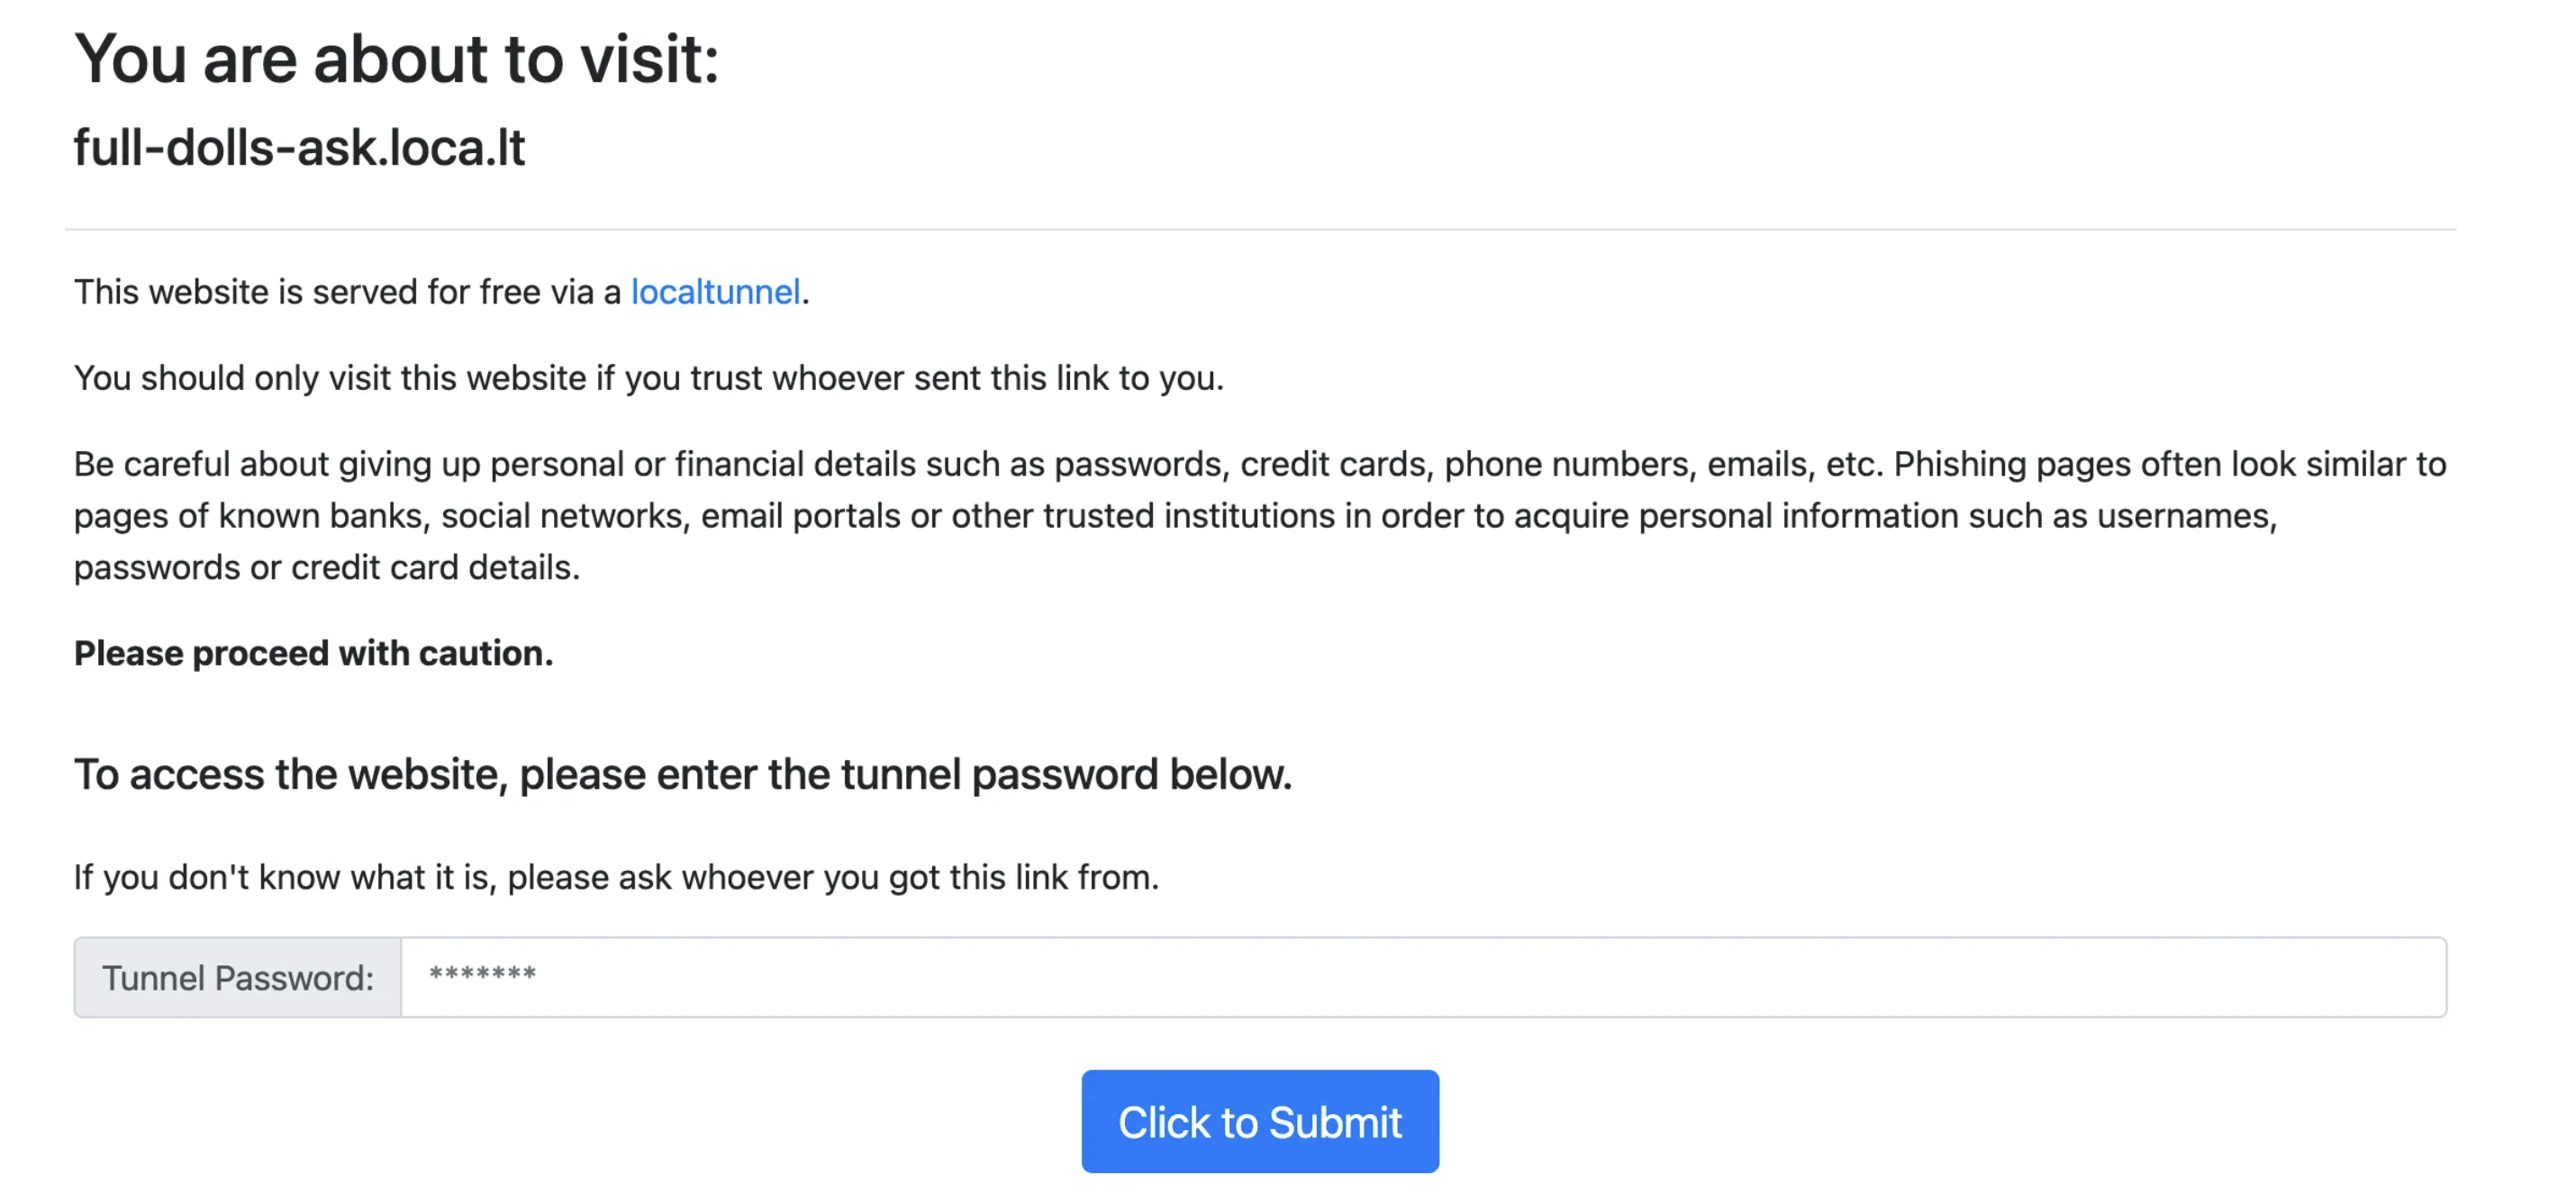
Task: Click the ask whoever sent link sentence
Action: [616, 877]
